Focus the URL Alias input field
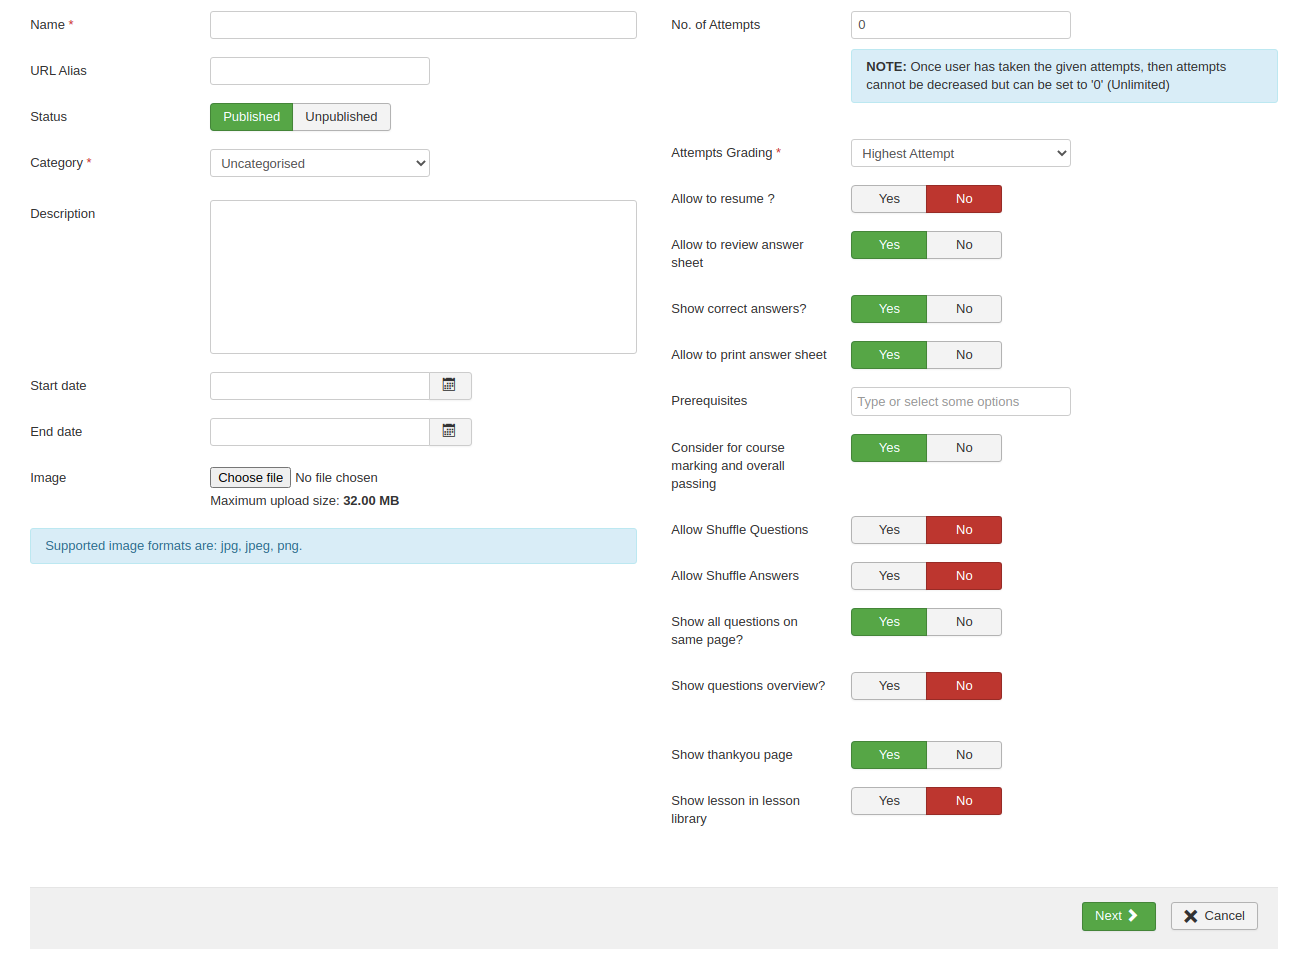 pyautogui.click(x=319, y=71)
